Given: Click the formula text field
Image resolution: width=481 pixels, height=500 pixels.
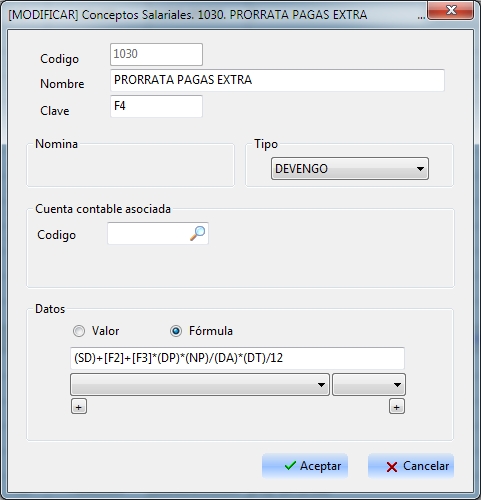Looking at the screenshot, I should point(237,358).
